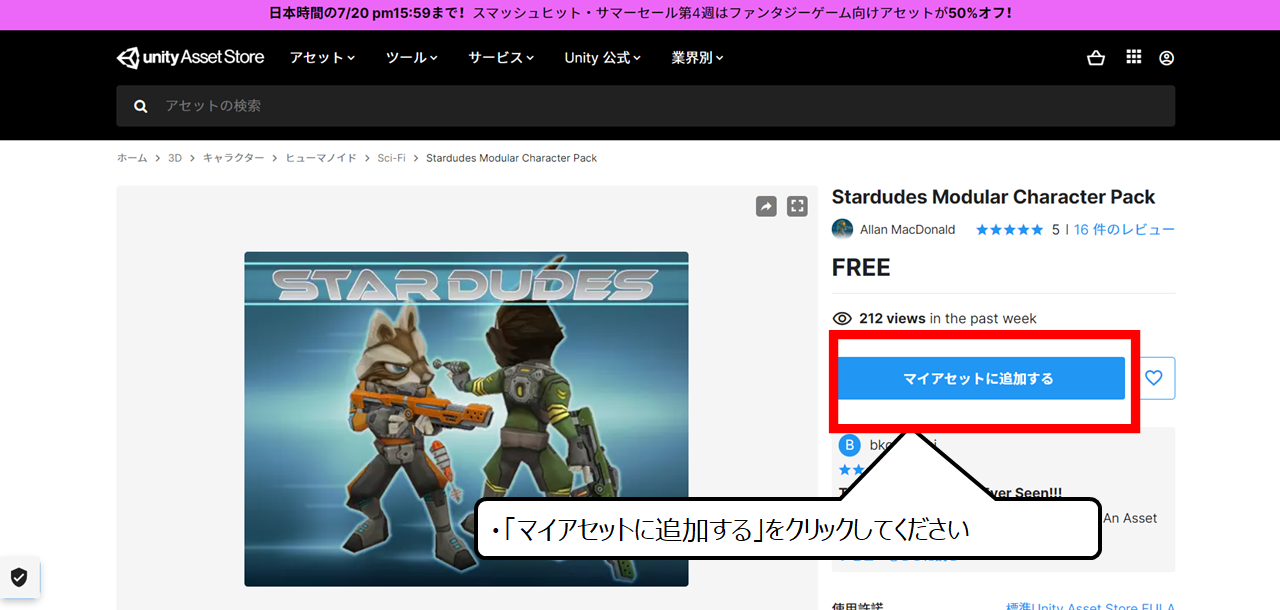This screenshot has width=1280, height=610.
Task: Click the FREE price text
Action: [861, 268]
